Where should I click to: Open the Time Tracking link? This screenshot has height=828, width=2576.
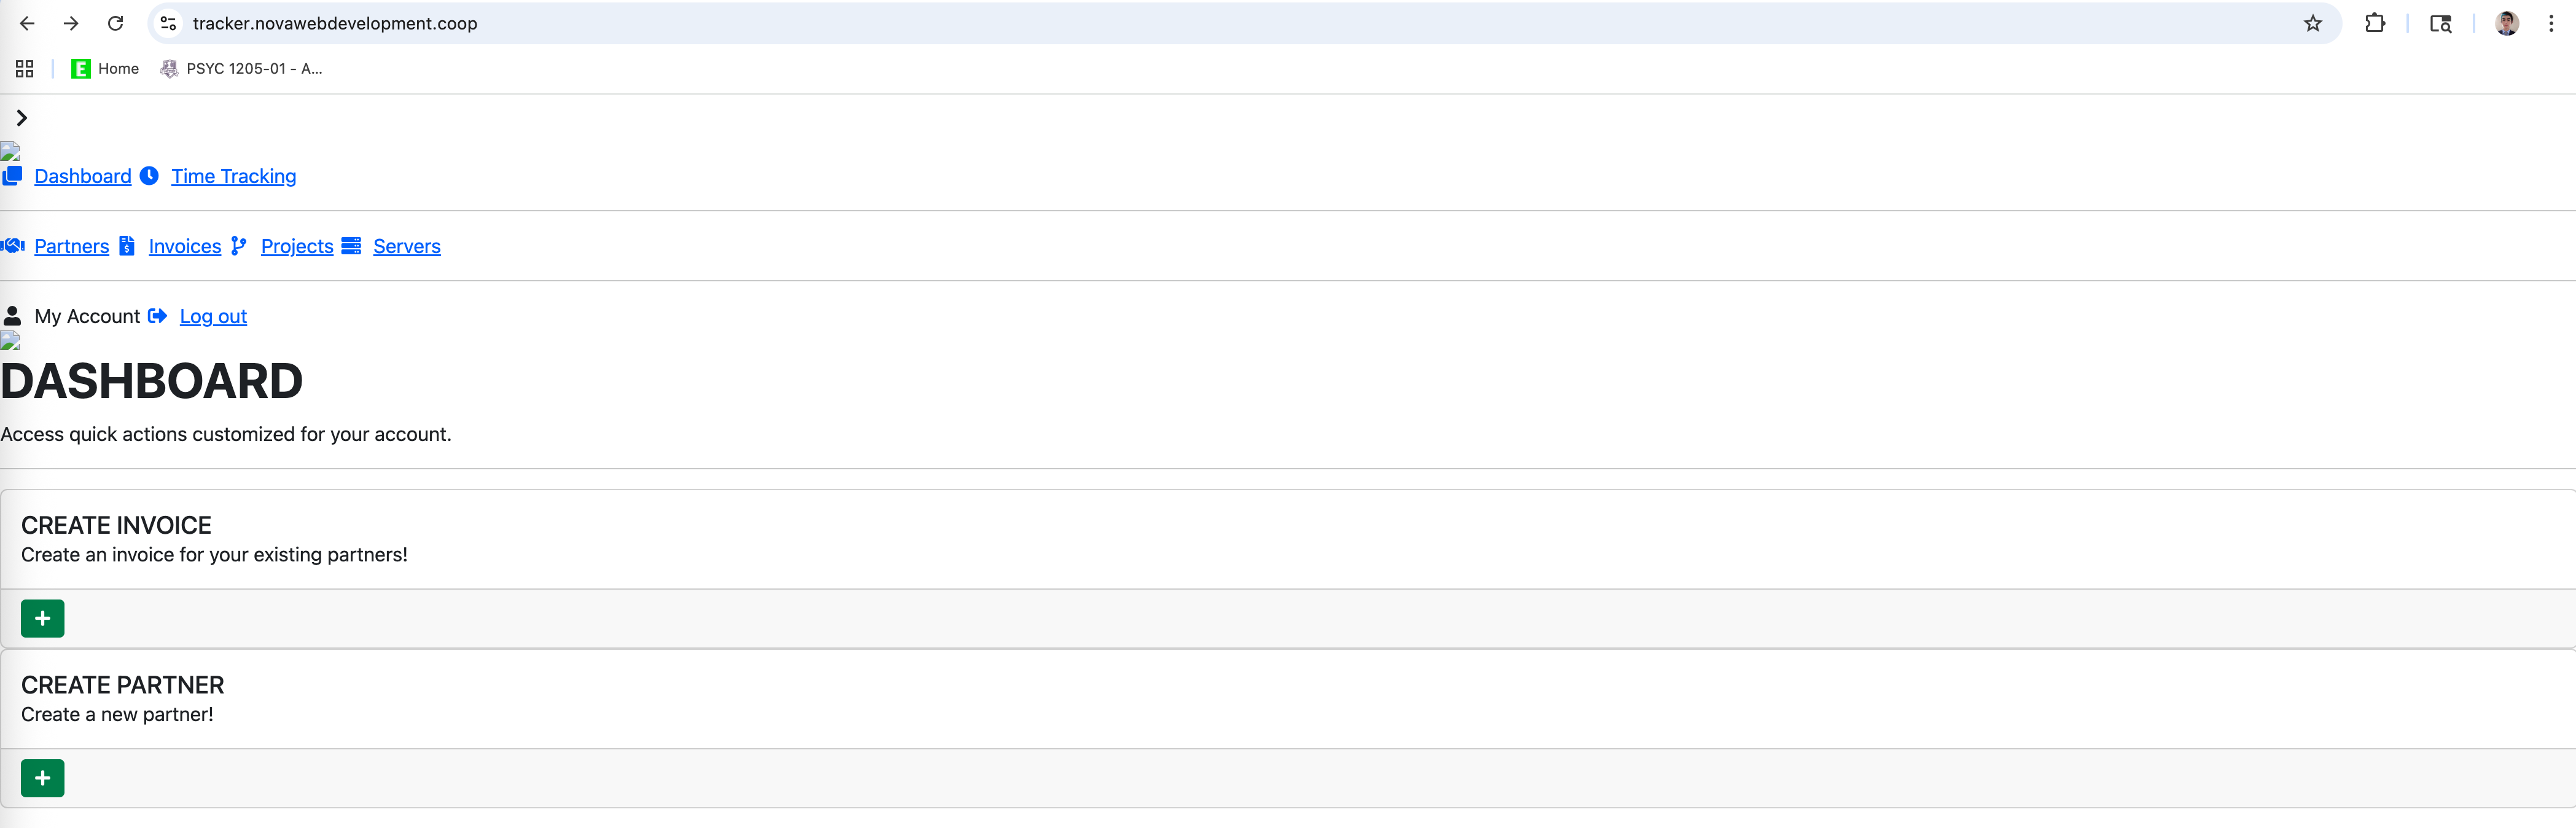click(x=233, y=177)
